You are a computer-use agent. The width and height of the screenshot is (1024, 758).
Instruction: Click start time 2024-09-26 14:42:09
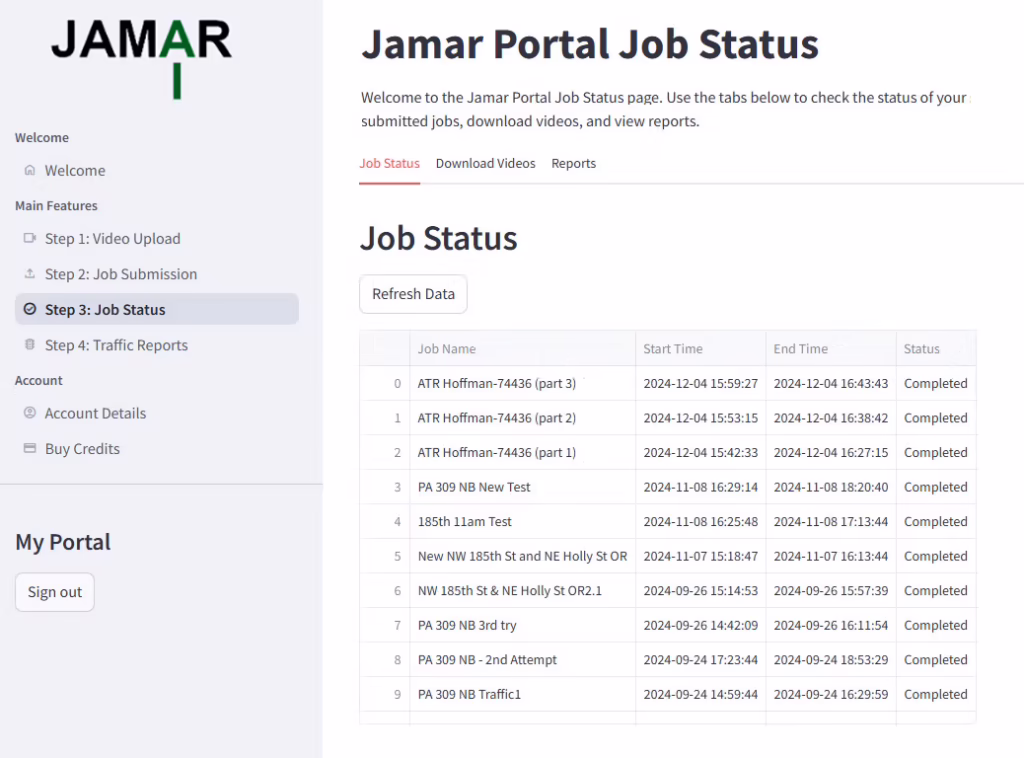701,625
